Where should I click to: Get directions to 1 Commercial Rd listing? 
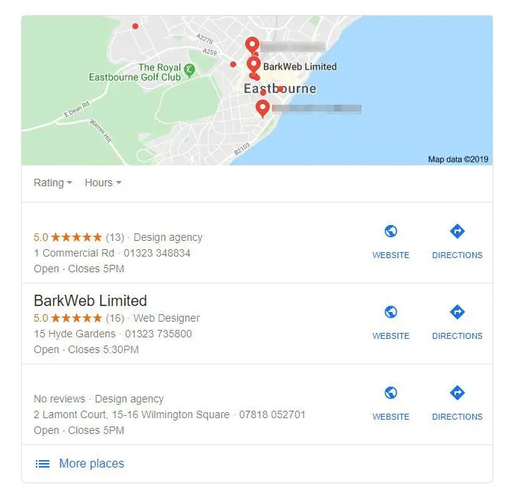pos(457,242)
